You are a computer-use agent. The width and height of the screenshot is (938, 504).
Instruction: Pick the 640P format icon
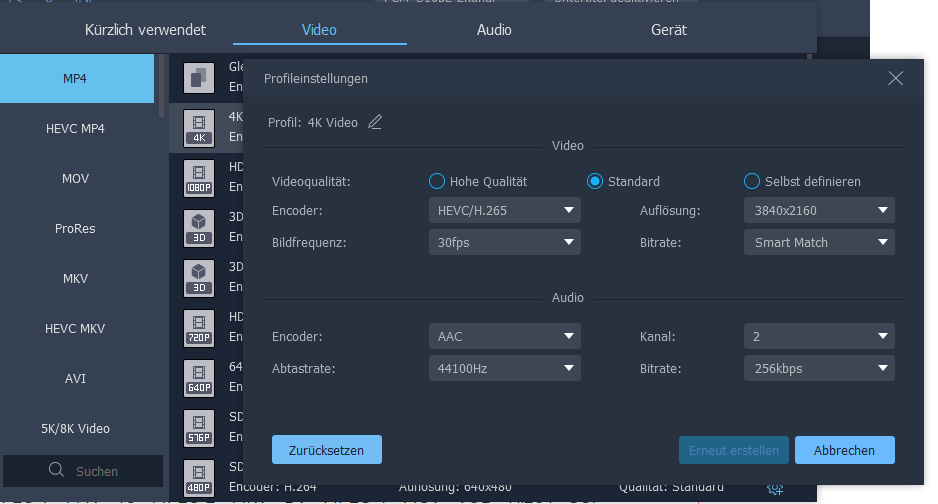[199, 378]
